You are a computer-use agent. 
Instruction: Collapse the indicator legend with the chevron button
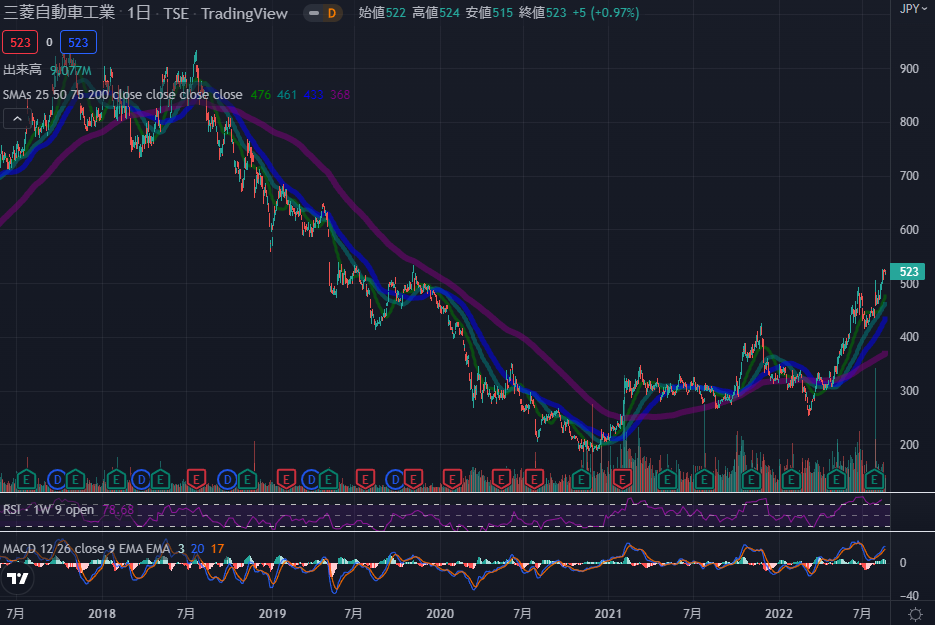(17, 119)
